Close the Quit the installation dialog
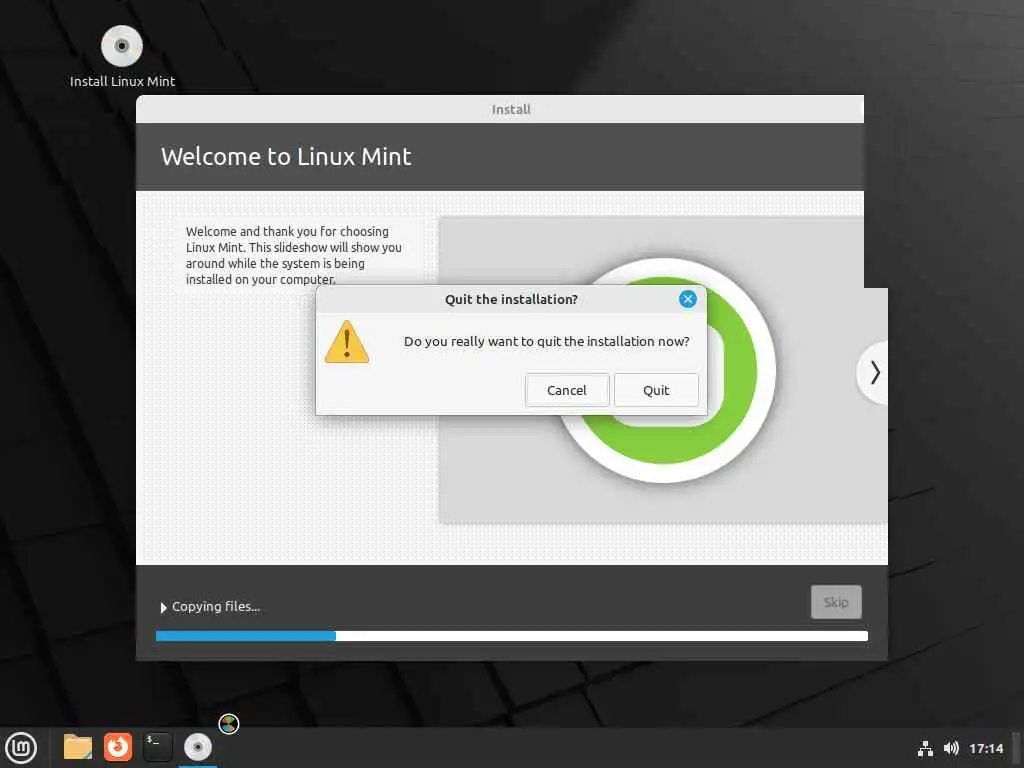Screen dimensions: 1024x768 coord(687,299)
